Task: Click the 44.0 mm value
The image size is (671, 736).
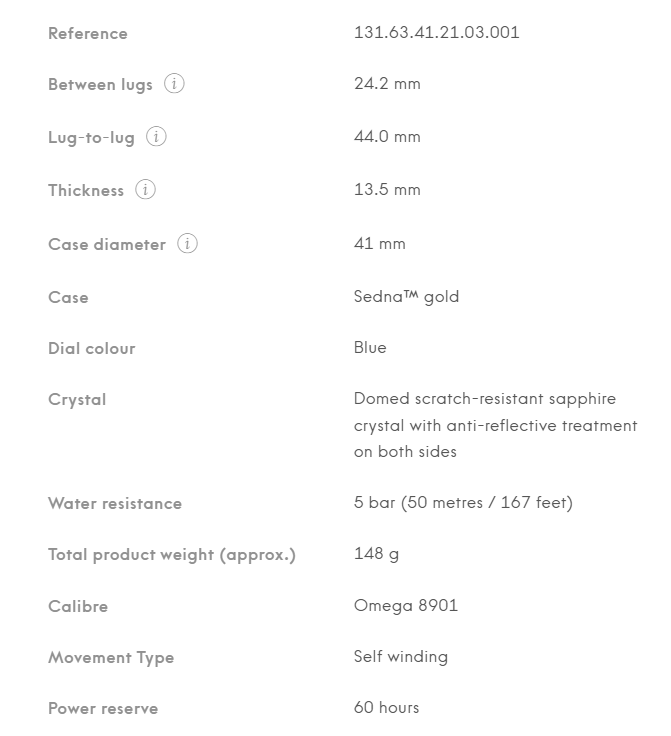Action: (x=387, y=137)
